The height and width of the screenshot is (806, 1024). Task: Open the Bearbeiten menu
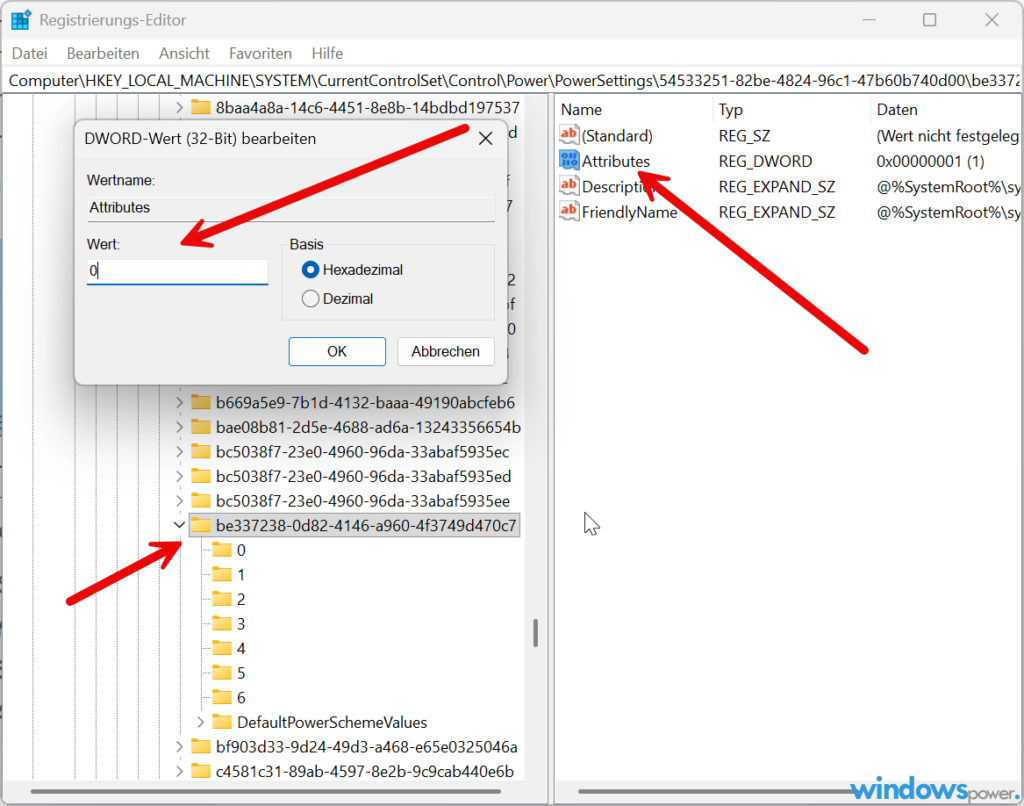point(103,53)
